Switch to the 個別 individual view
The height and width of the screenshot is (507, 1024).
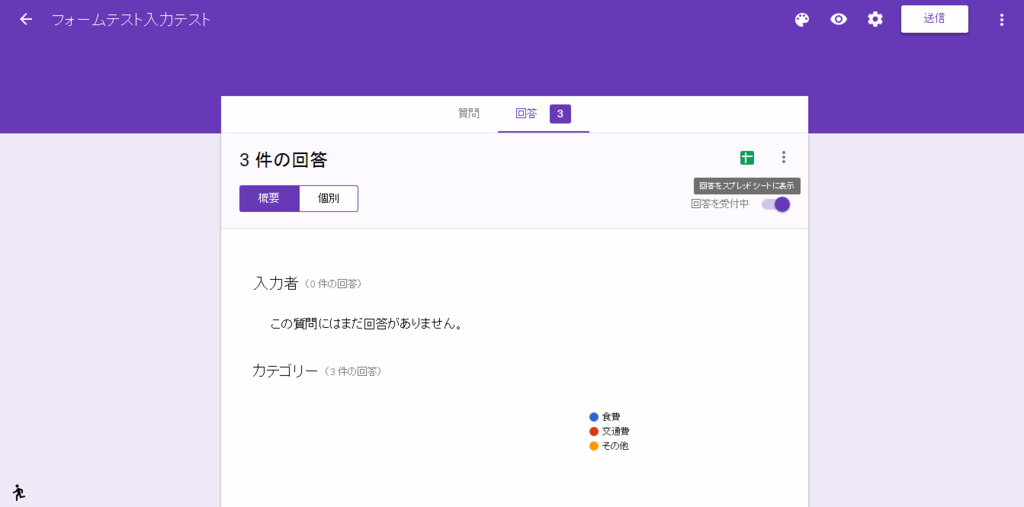(328, 199)
